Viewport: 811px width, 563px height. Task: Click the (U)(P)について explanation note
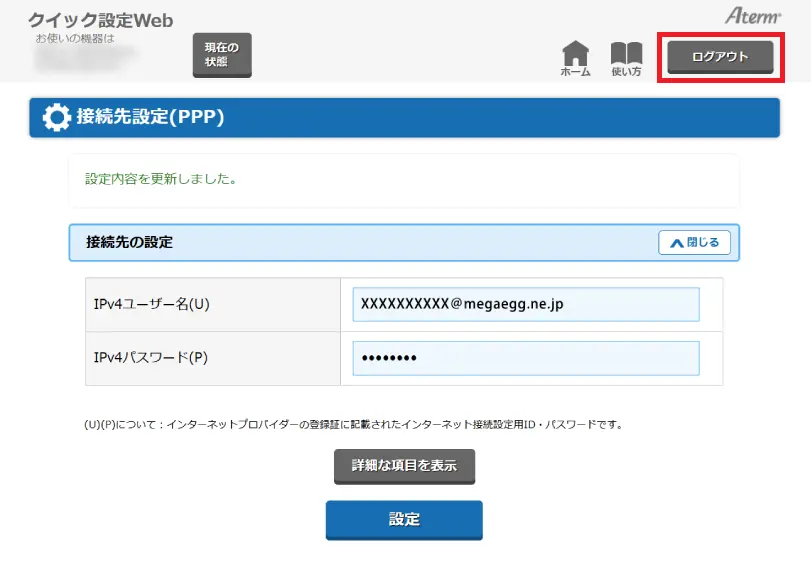(354, 424)
